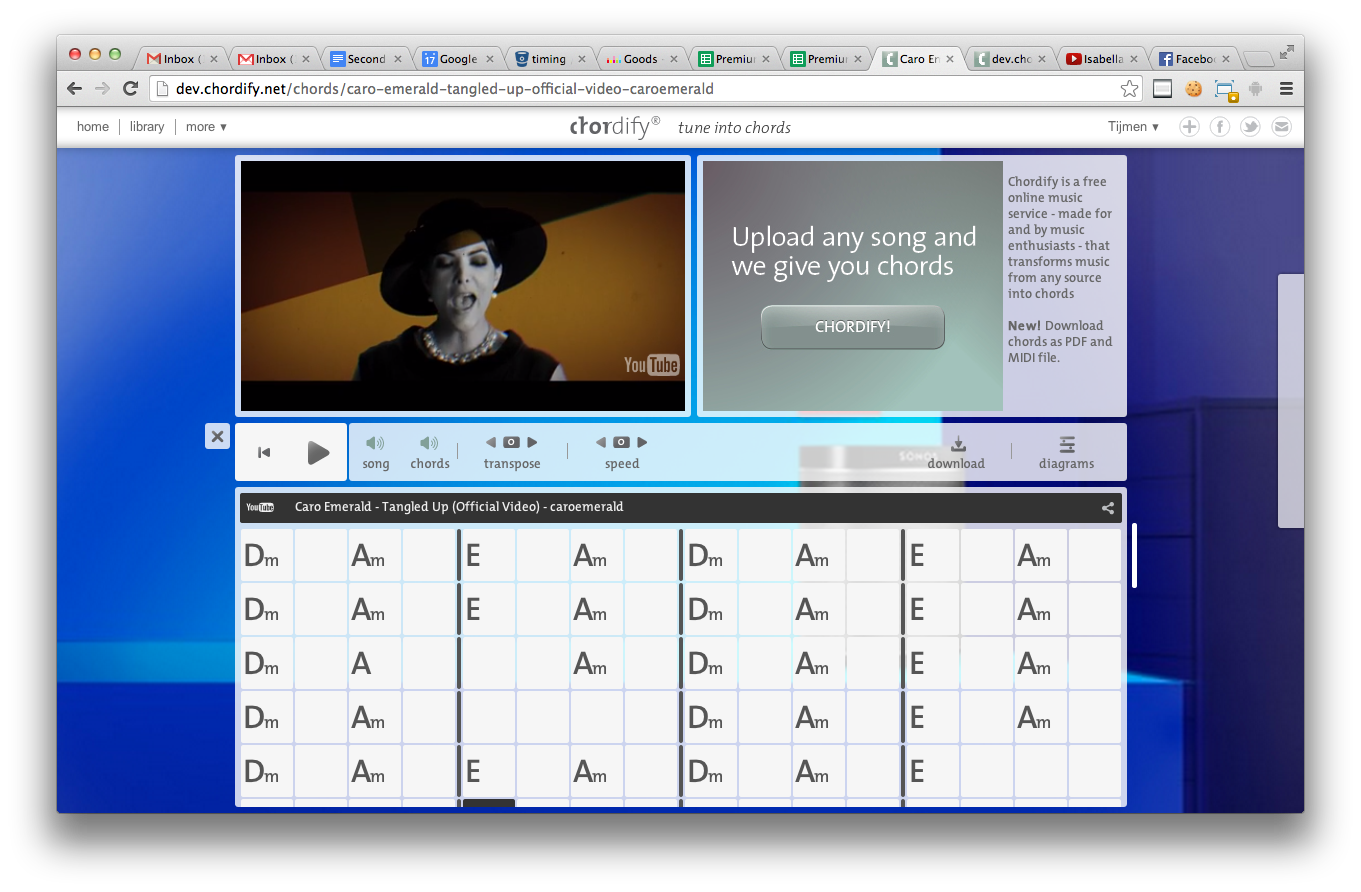1361x892 pixels.
Task: Decrease playback speed with left arrow
Action: 601,442
